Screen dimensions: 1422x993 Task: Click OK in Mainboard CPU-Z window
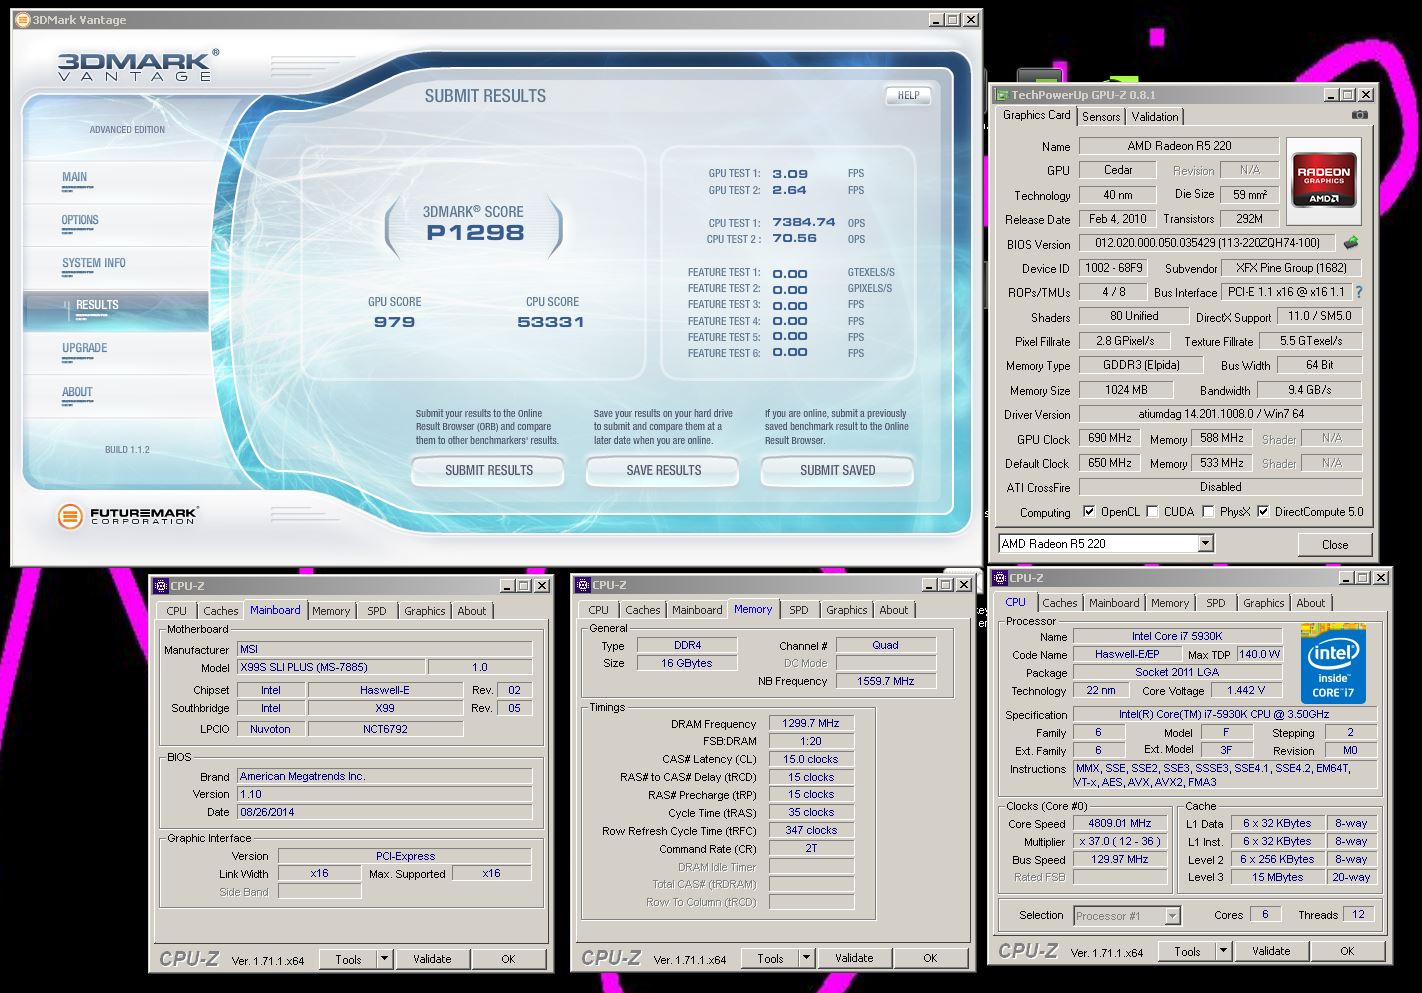click(x=508, y=959)
